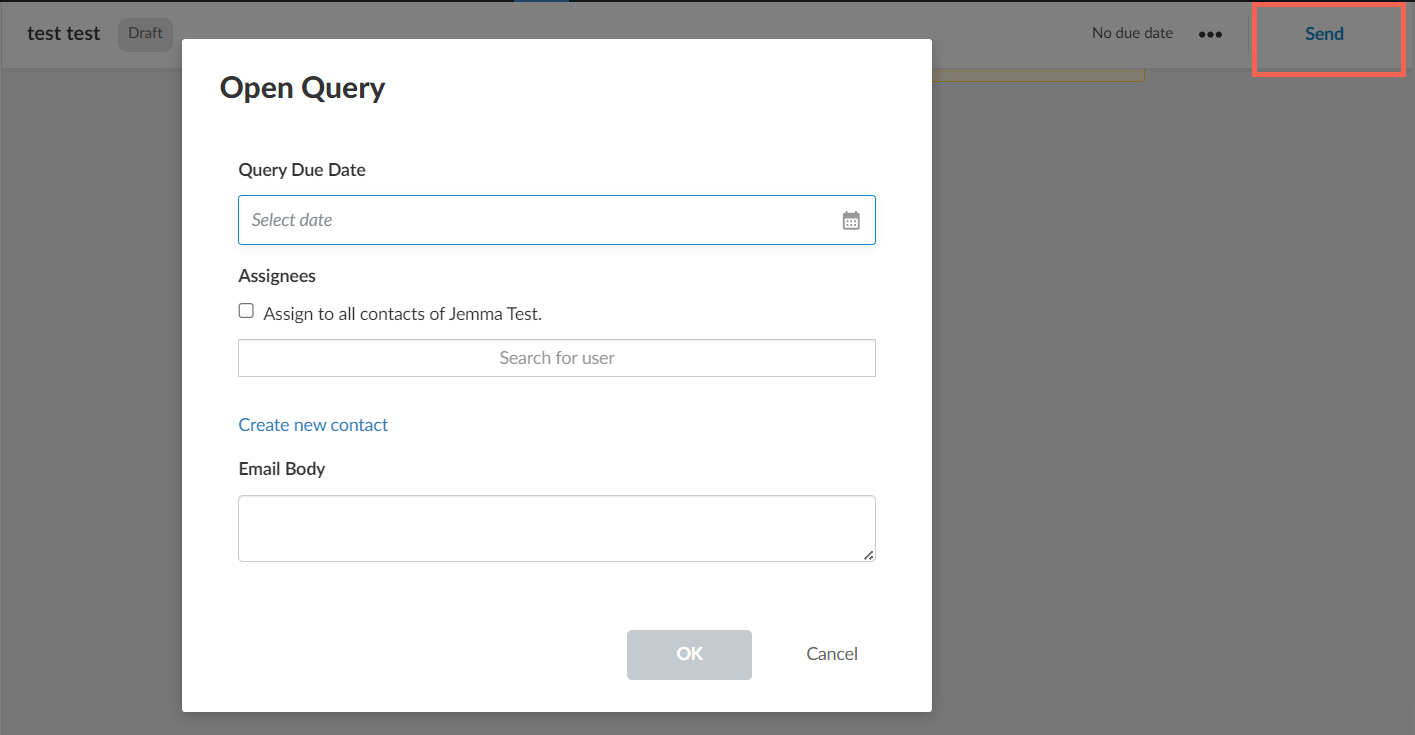Select the test test title
This screenshot has width=1415, height=735.
click(64, 34)
